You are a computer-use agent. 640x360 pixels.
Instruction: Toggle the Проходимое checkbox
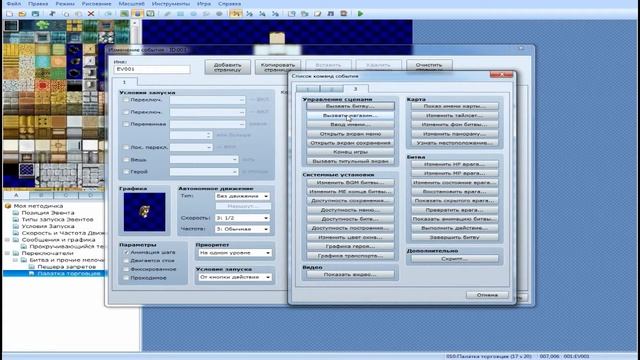[x=126, y=278]
